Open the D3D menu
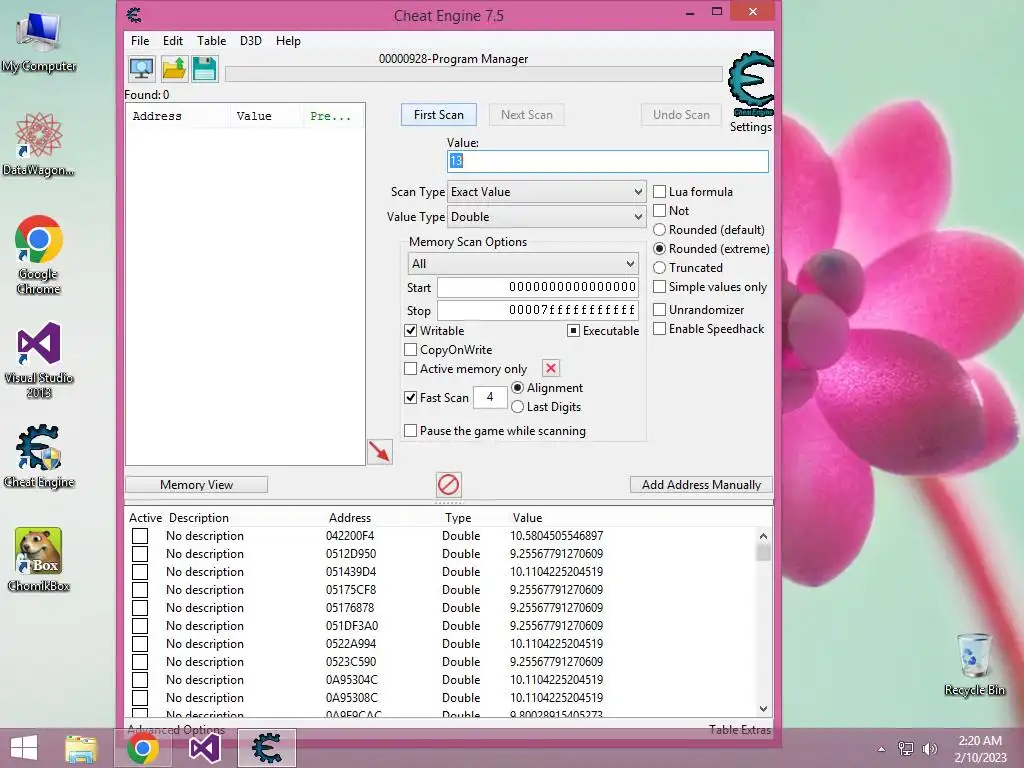Viewport: 1024px width, 768px height. tap(251, 40)
